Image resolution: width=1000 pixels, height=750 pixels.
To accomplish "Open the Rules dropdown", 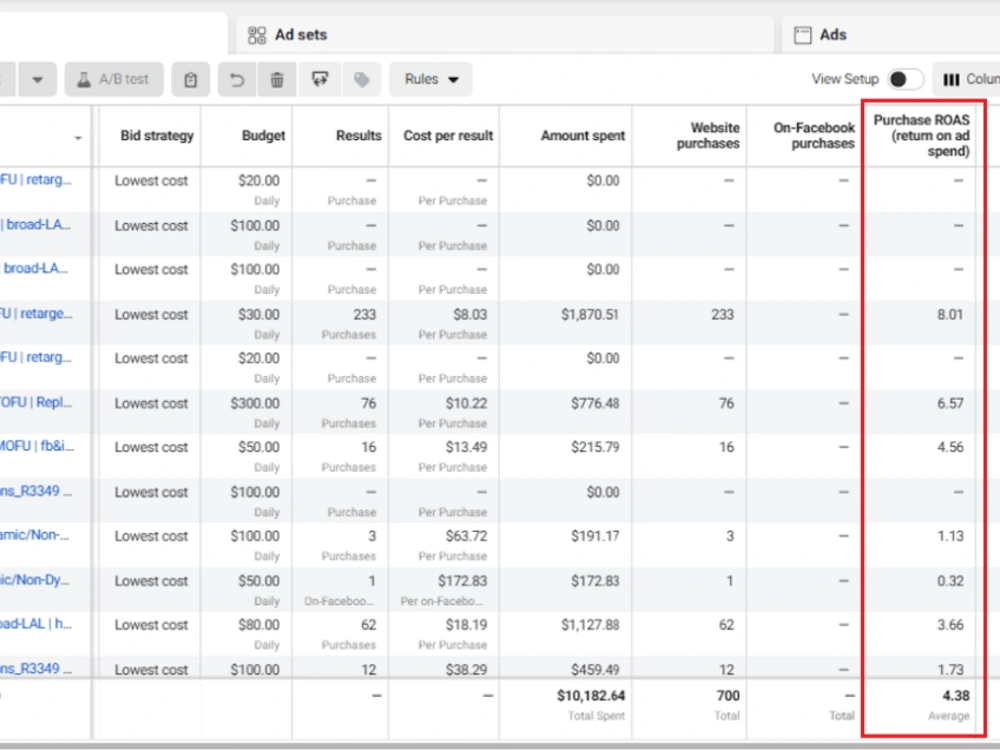I will [430, 79].
